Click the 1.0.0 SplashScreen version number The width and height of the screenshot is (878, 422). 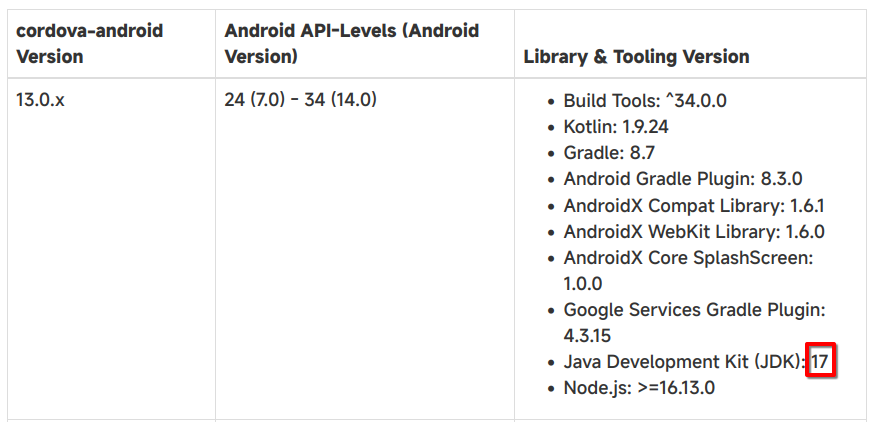(583, 283)
